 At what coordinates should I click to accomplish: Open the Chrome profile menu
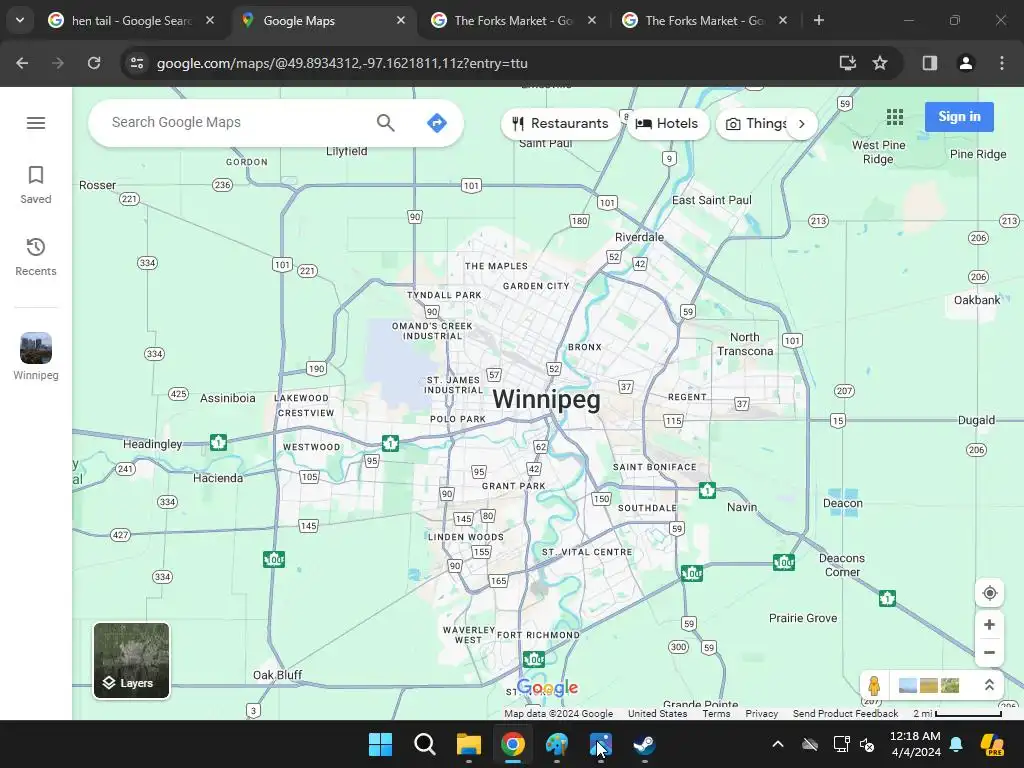click(966, 63)
